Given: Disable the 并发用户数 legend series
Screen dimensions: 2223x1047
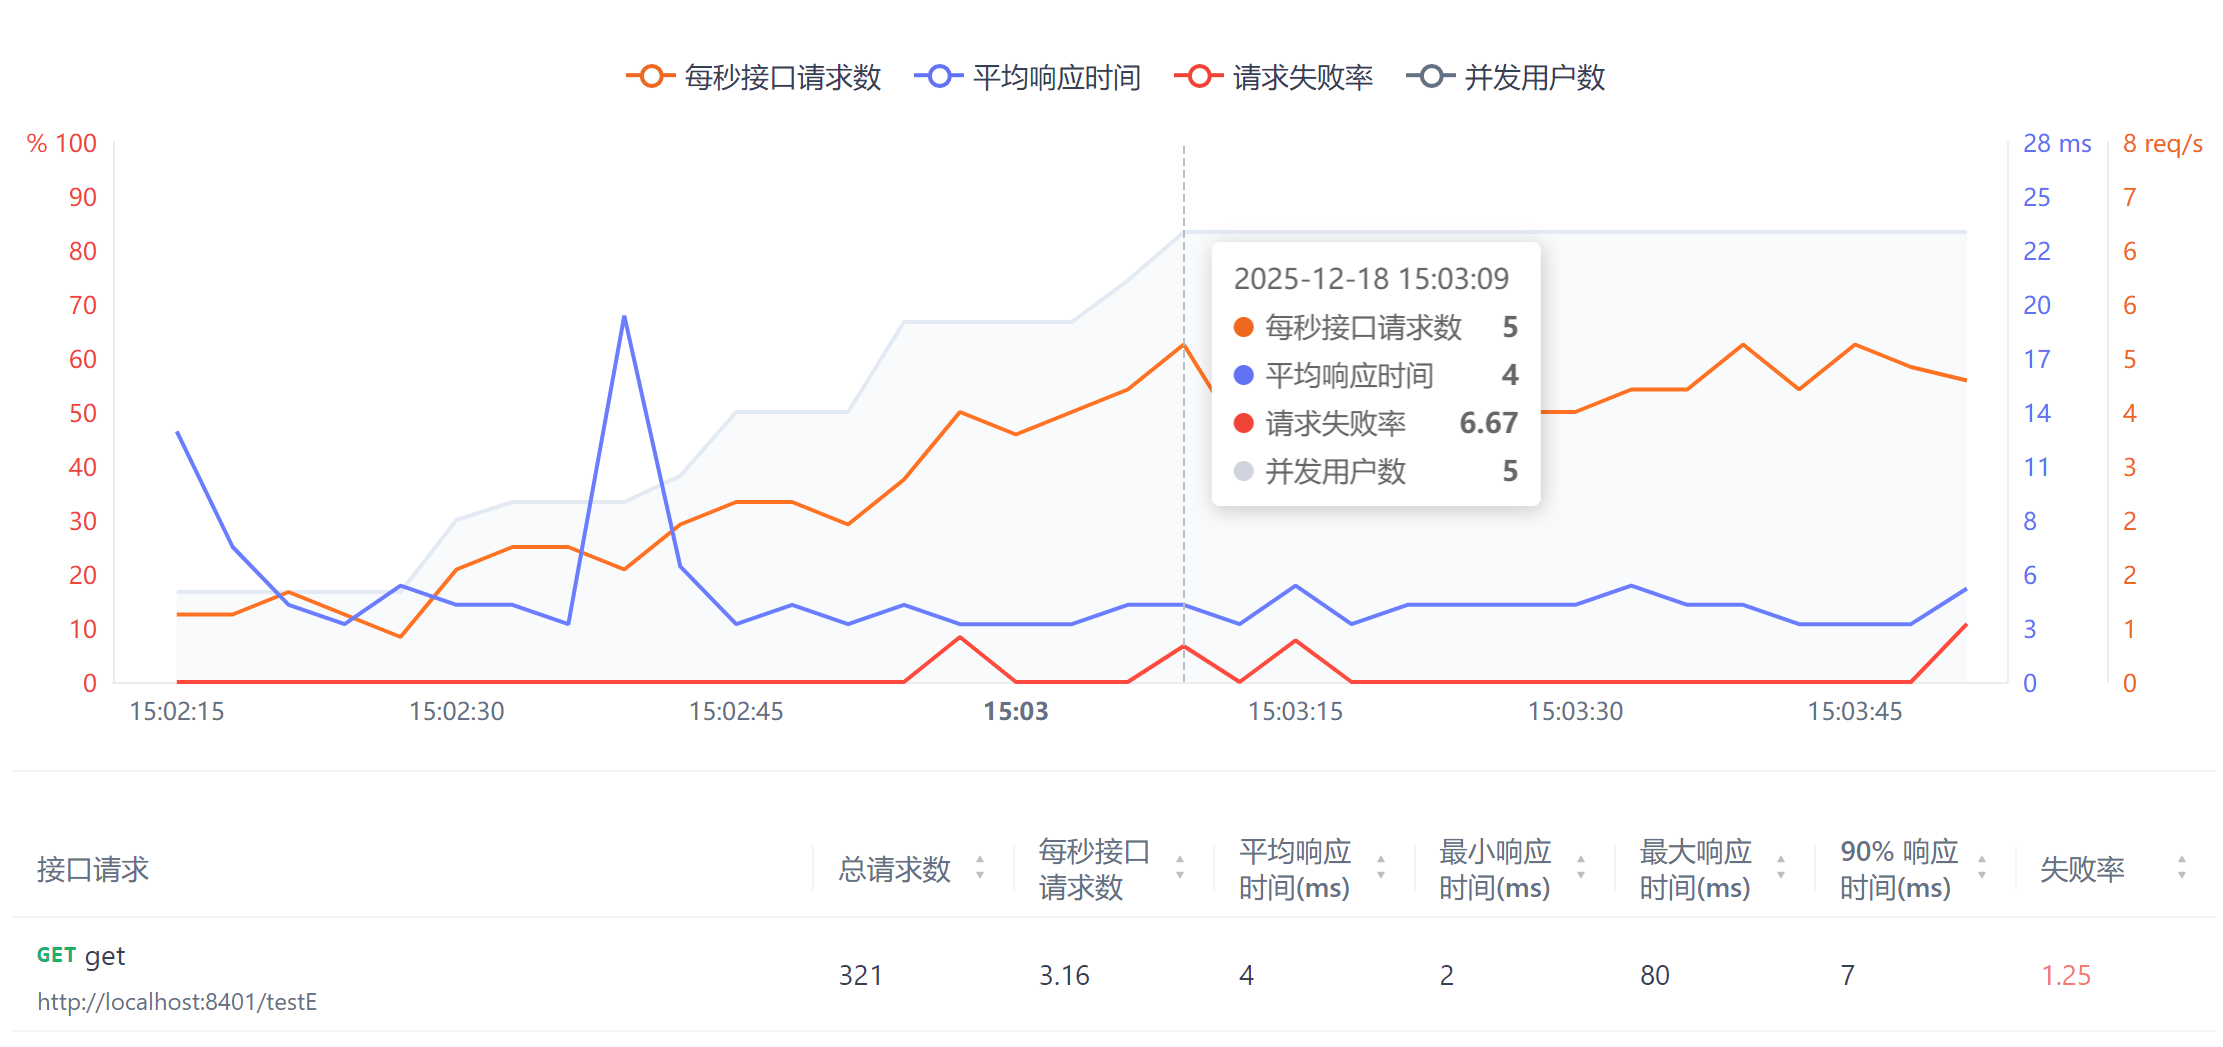Looking at the screenshot, I should point(1506,77).
